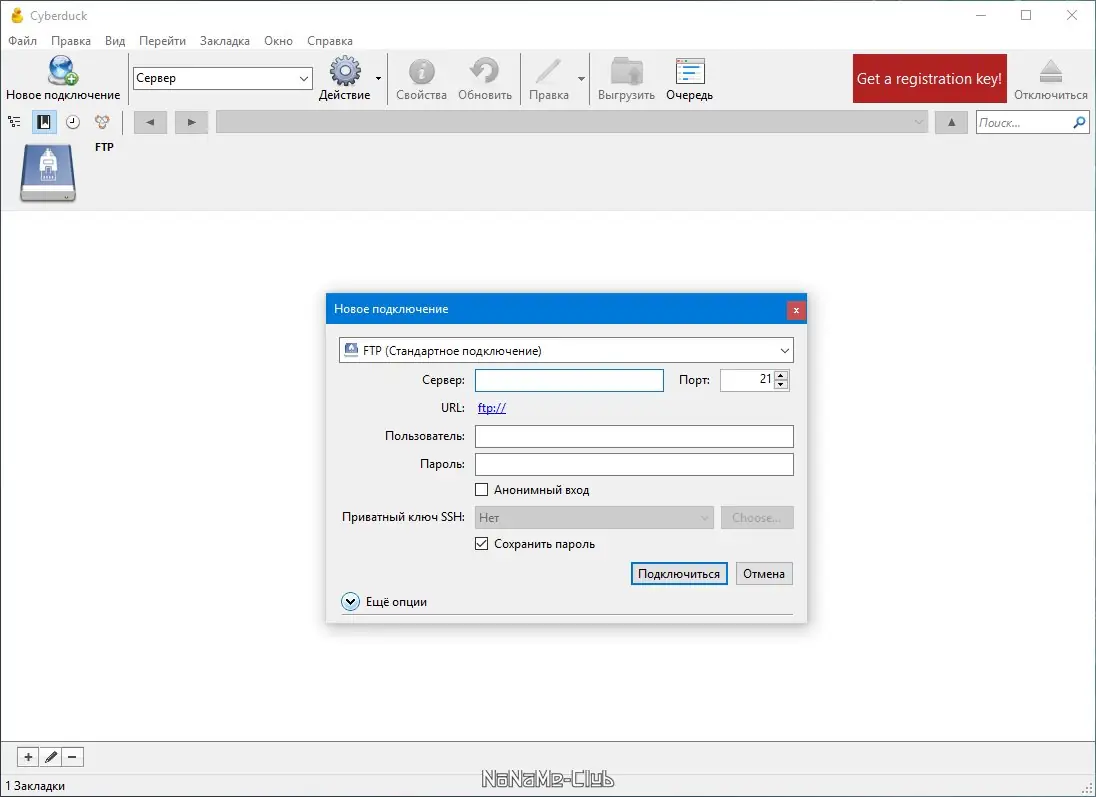Open the FTP protocol dropdown in dialog
Image resolution: width=1096 pixels, height=797 pixels.
coord(566,350)
